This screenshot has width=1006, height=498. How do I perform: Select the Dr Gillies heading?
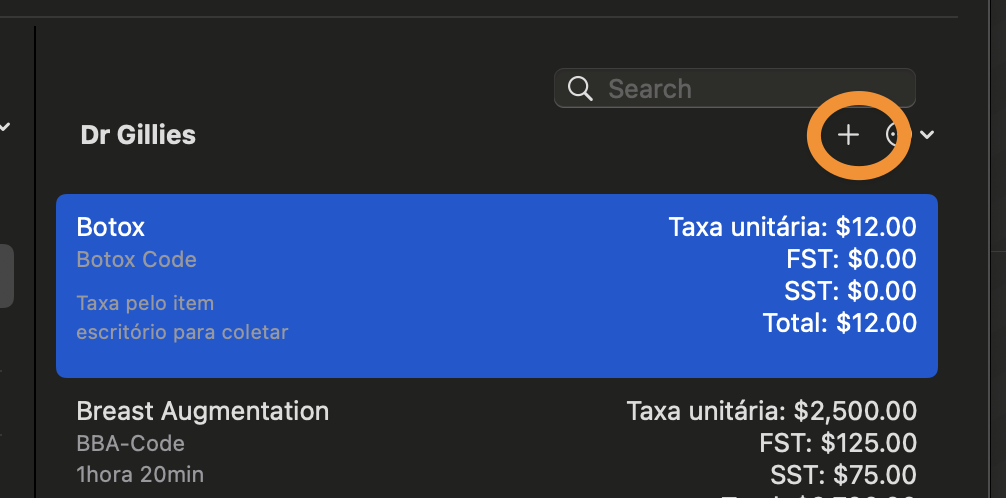click(138, 135)
